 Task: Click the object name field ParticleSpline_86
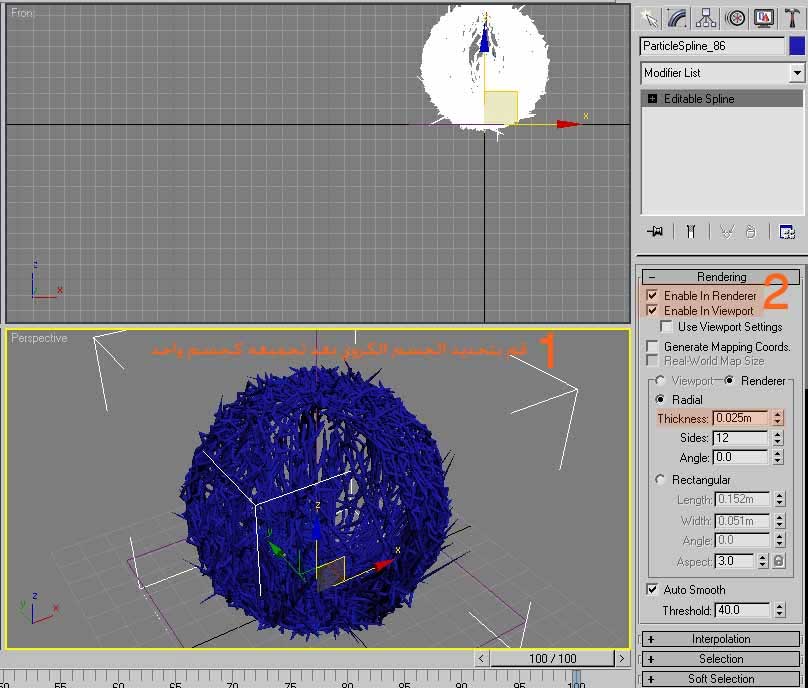[x=713, y=46]
